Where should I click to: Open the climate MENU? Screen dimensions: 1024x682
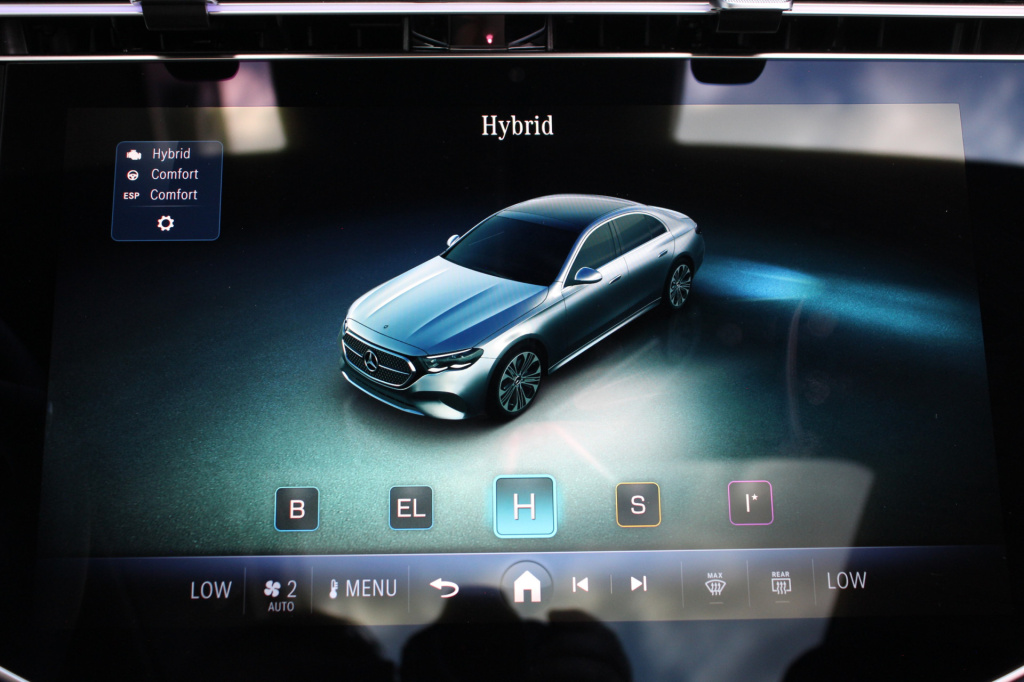coord(362,589)
